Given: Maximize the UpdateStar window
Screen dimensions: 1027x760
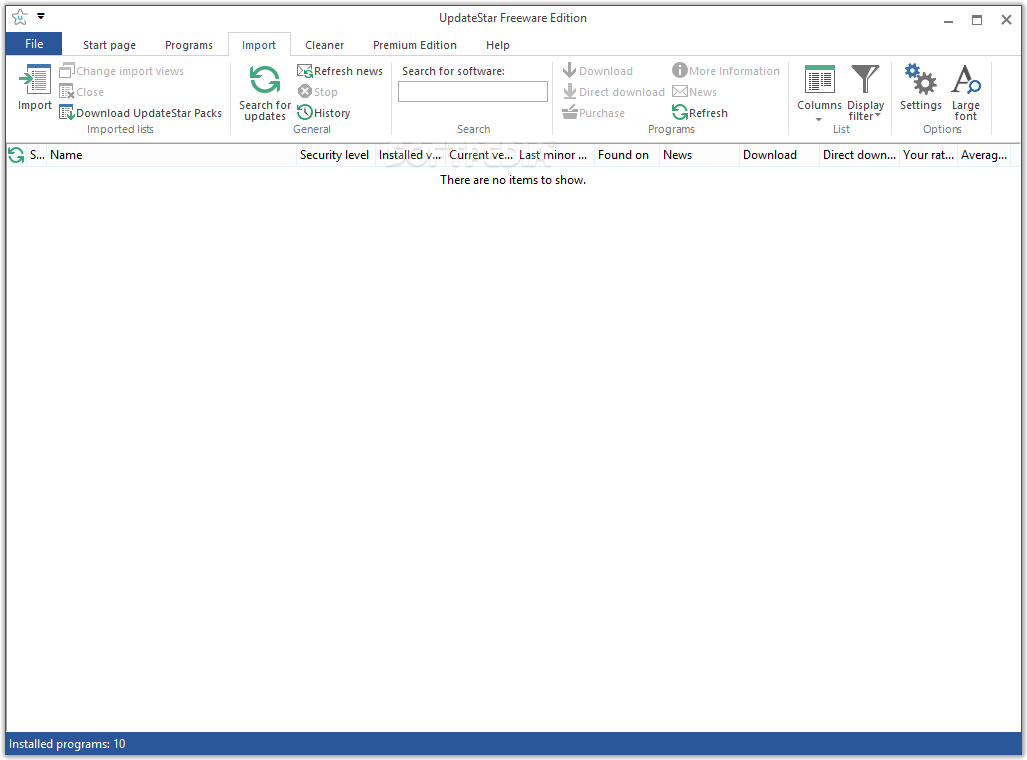Looking at the screenshot, I should point(977,20).
